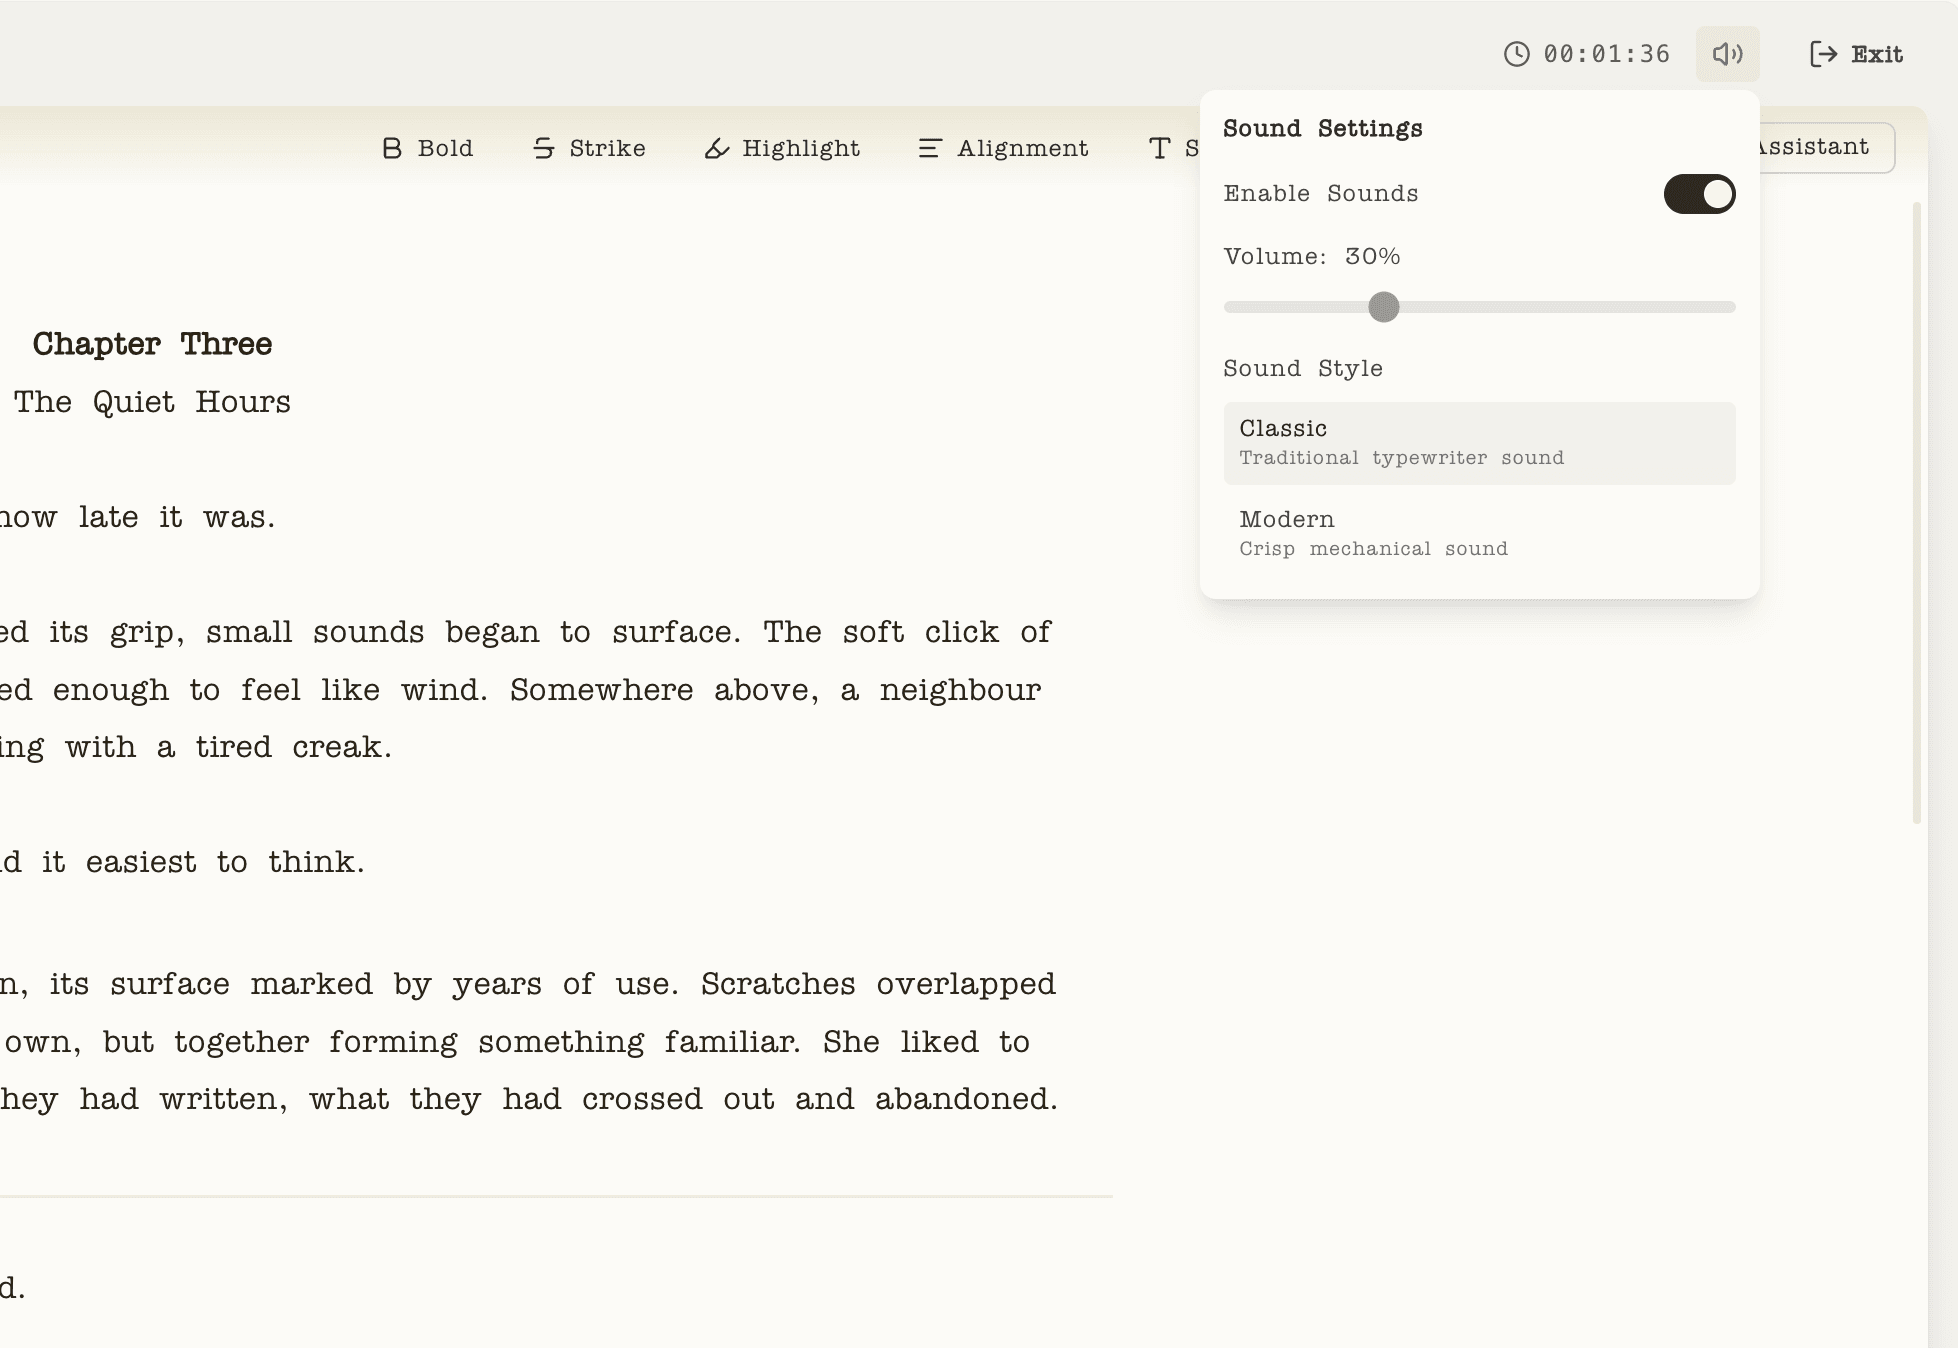Open the Highlight color options

(x=800, y=148)
